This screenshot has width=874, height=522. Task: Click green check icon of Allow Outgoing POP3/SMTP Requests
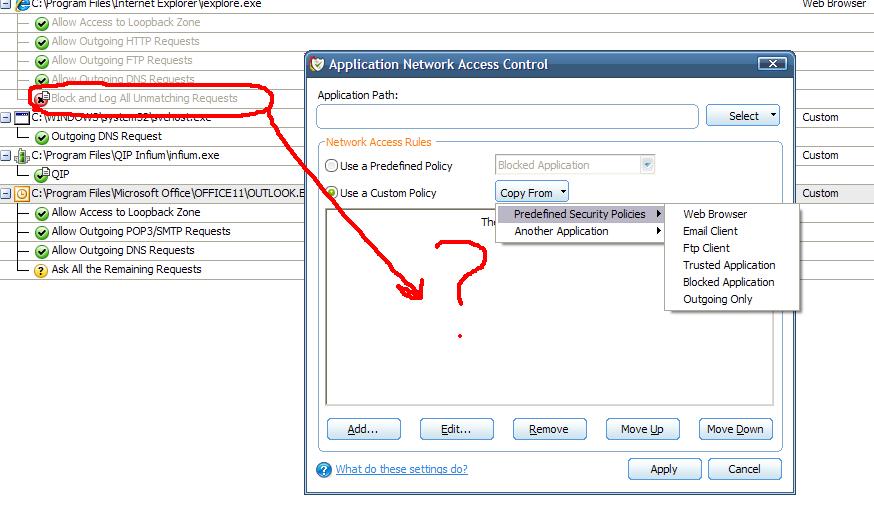pyautogui.click(x=41, y=232)
